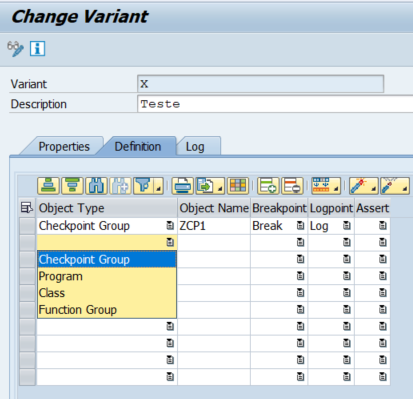Screen dimensions: 413x399
Task: Print the table with printer icon
Action: (183, 186)
